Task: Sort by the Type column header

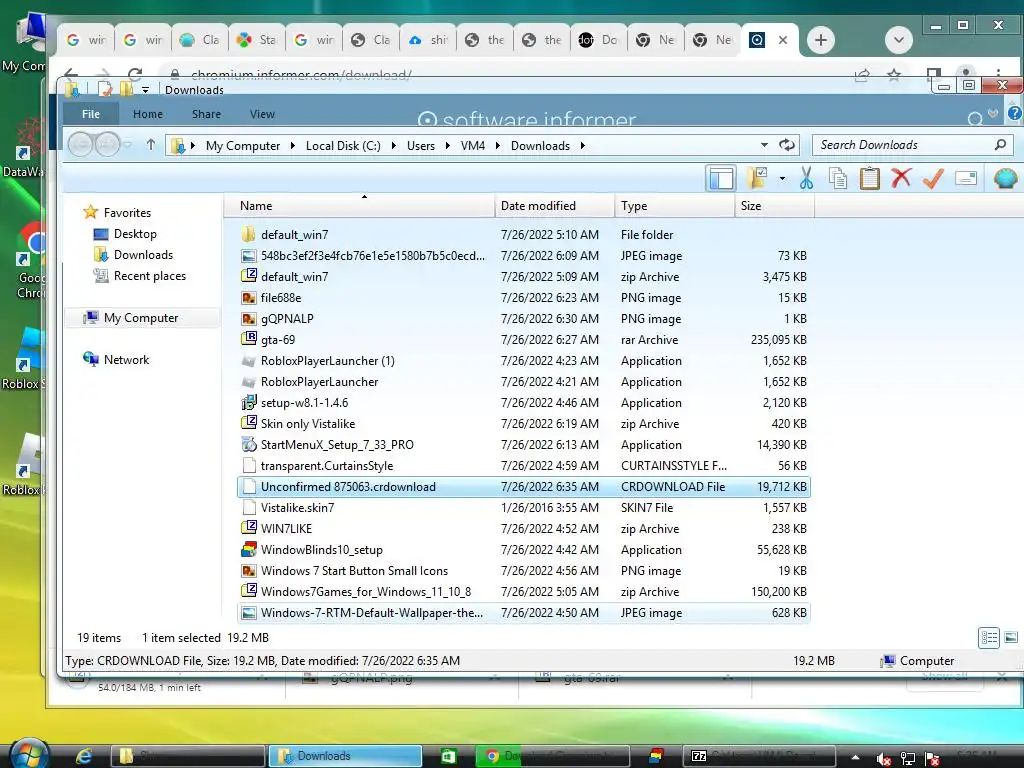Action: tap(675, 206)
